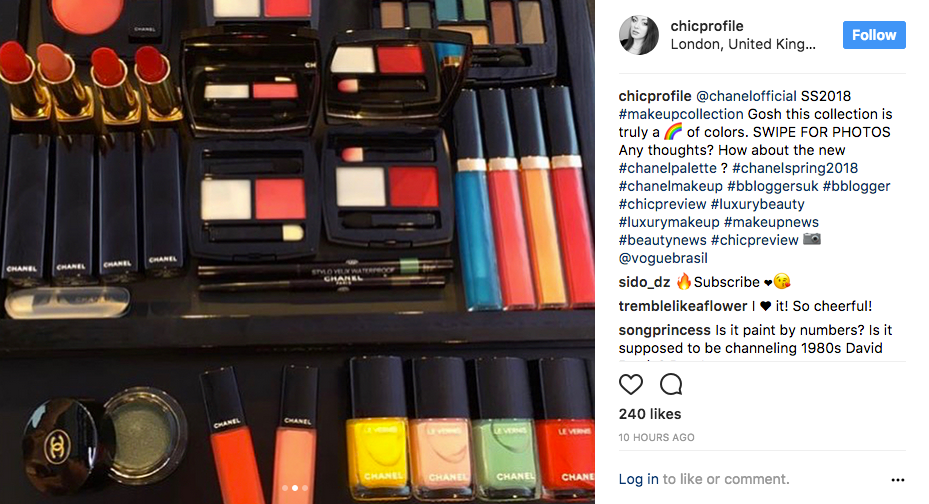This screenshot has width=929, height=504.
Task: Open the three-dots more options menu
Action: [x=898, y=480]
